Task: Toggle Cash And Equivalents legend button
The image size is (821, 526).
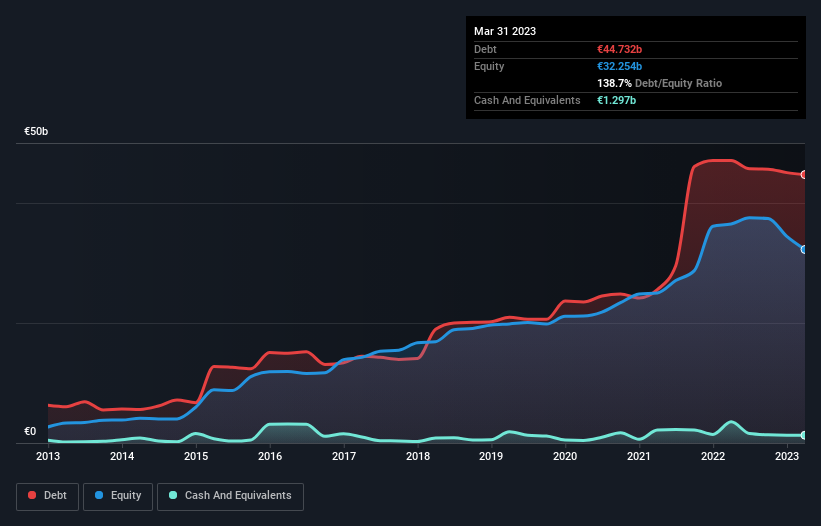Action: [x=230, y=496]
